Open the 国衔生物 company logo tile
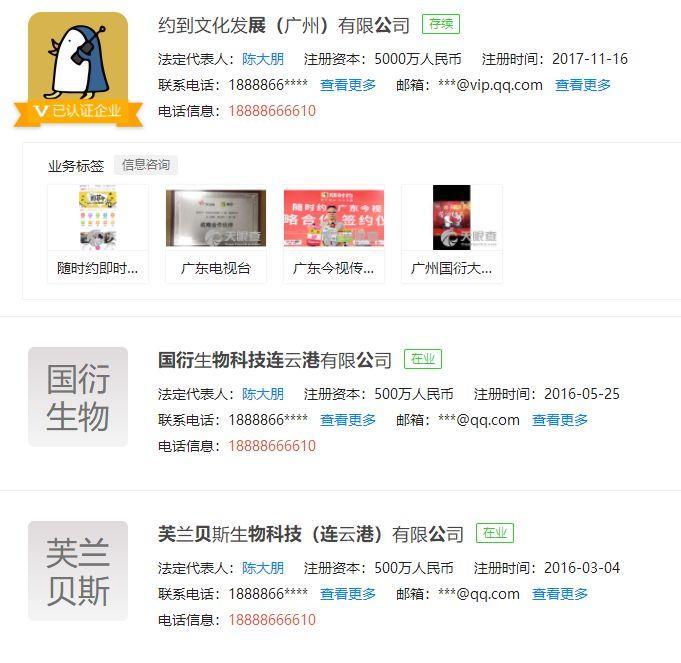 click(x=78, y=397)
